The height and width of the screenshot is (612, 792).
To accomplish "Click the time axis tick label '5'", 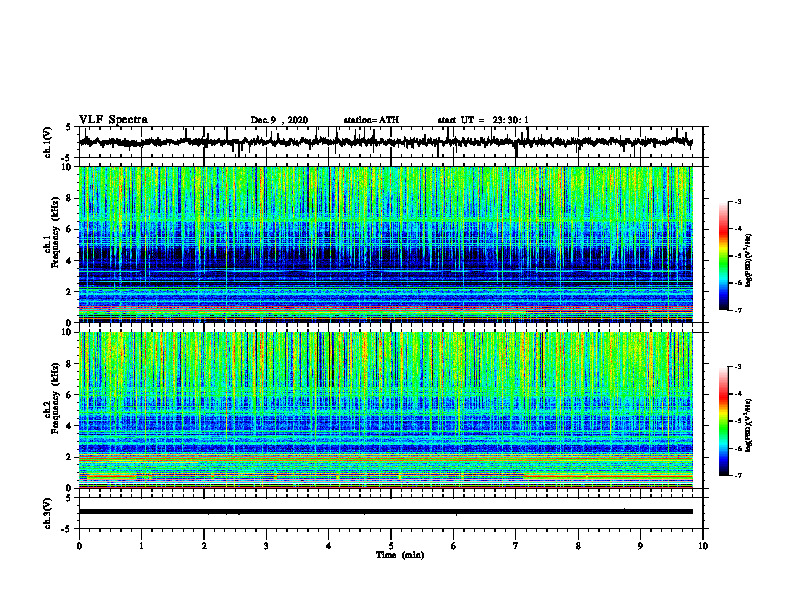I will coord(391,546).
